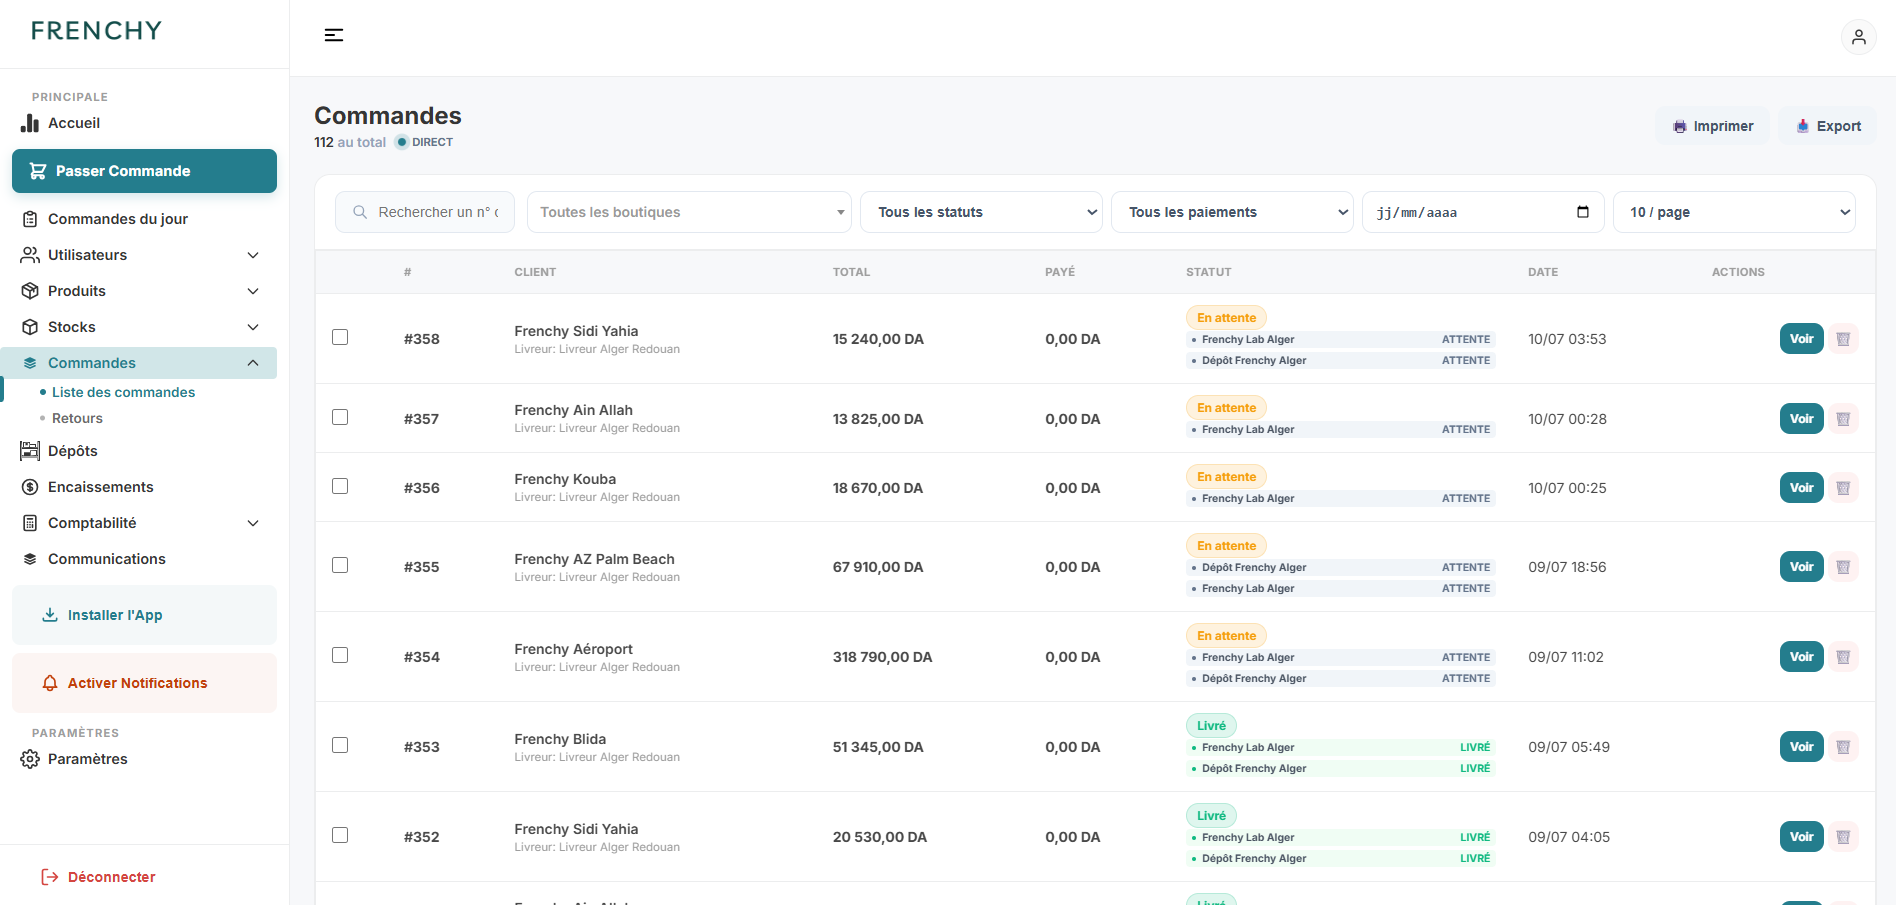
Task: Click the Dépôts warehouse icon
Action: [x=30, y=451]
